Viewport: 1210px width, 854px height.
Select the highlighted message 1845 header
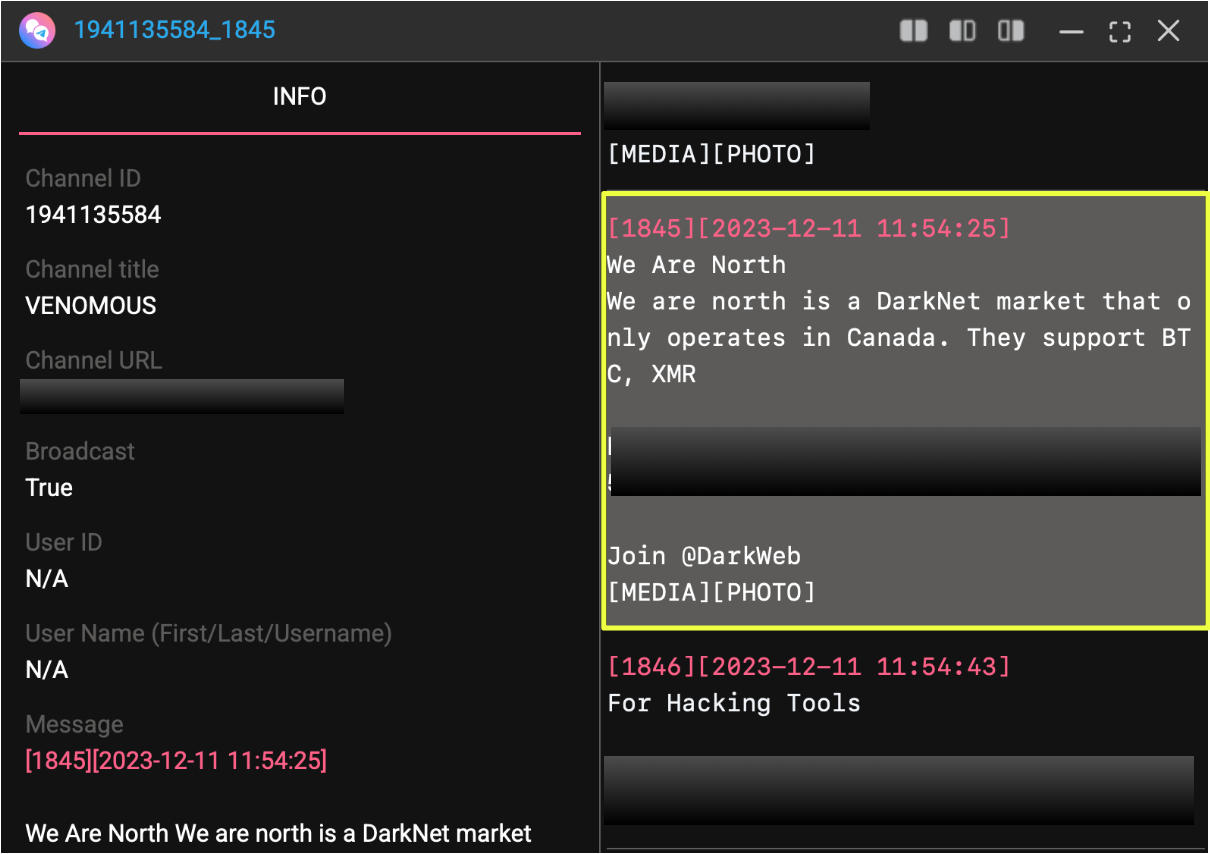coord(809,229)
